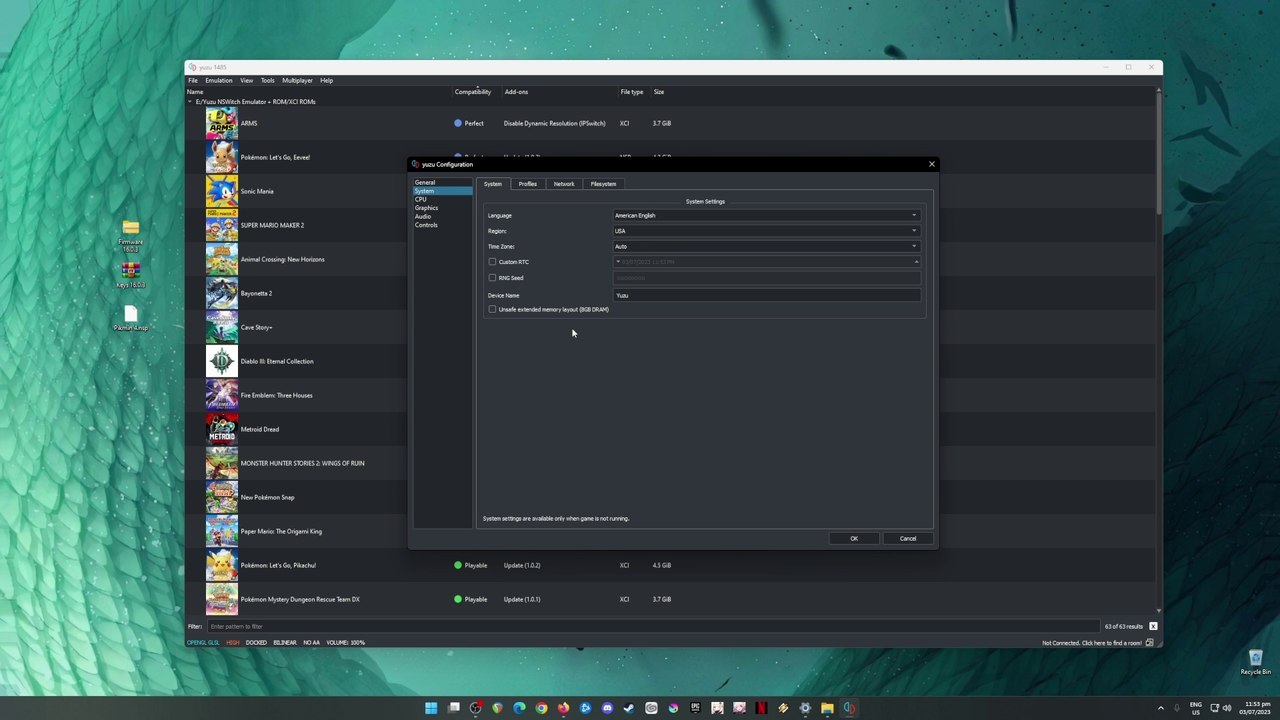Viewport: 1280px width, 720px height.
Task: Select the ARMS game icon
Action: pyautogui.click(x=222, y=123)
